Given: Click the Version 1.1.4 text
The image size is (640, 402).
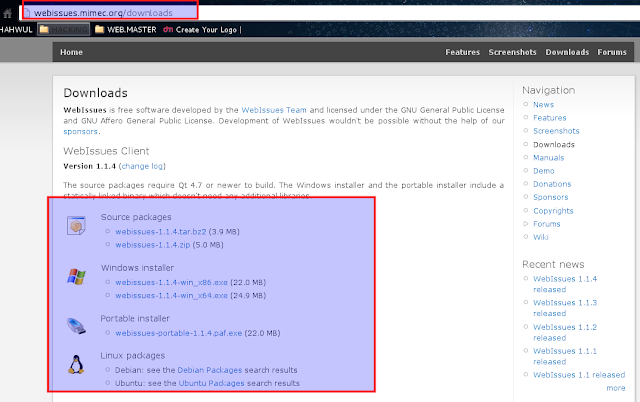Looking at the screenshot, I should (89, 166).
